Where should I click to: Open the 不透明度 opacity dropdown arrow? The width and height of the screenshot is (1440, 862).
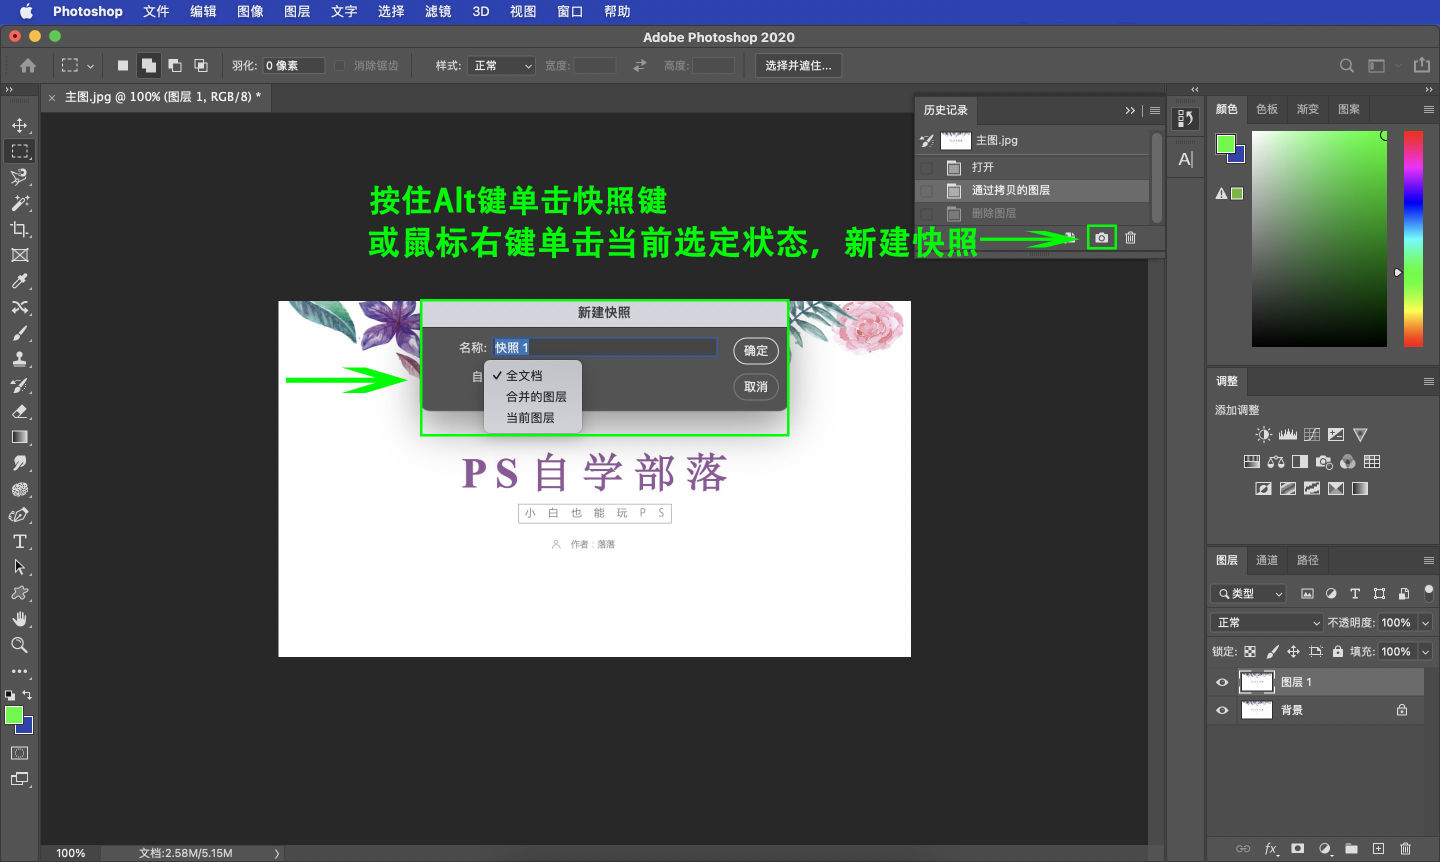(x=1424, y=621)
